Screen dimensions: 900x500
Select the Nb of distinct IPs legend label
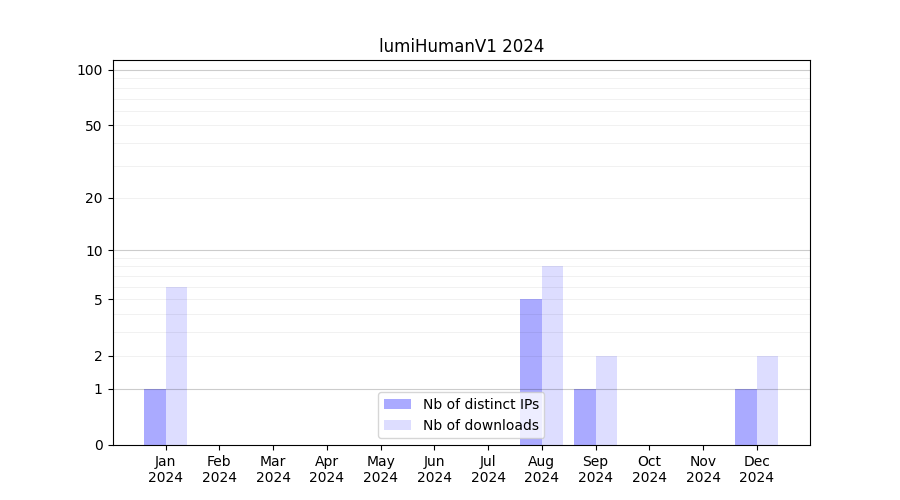click(480, 404)
